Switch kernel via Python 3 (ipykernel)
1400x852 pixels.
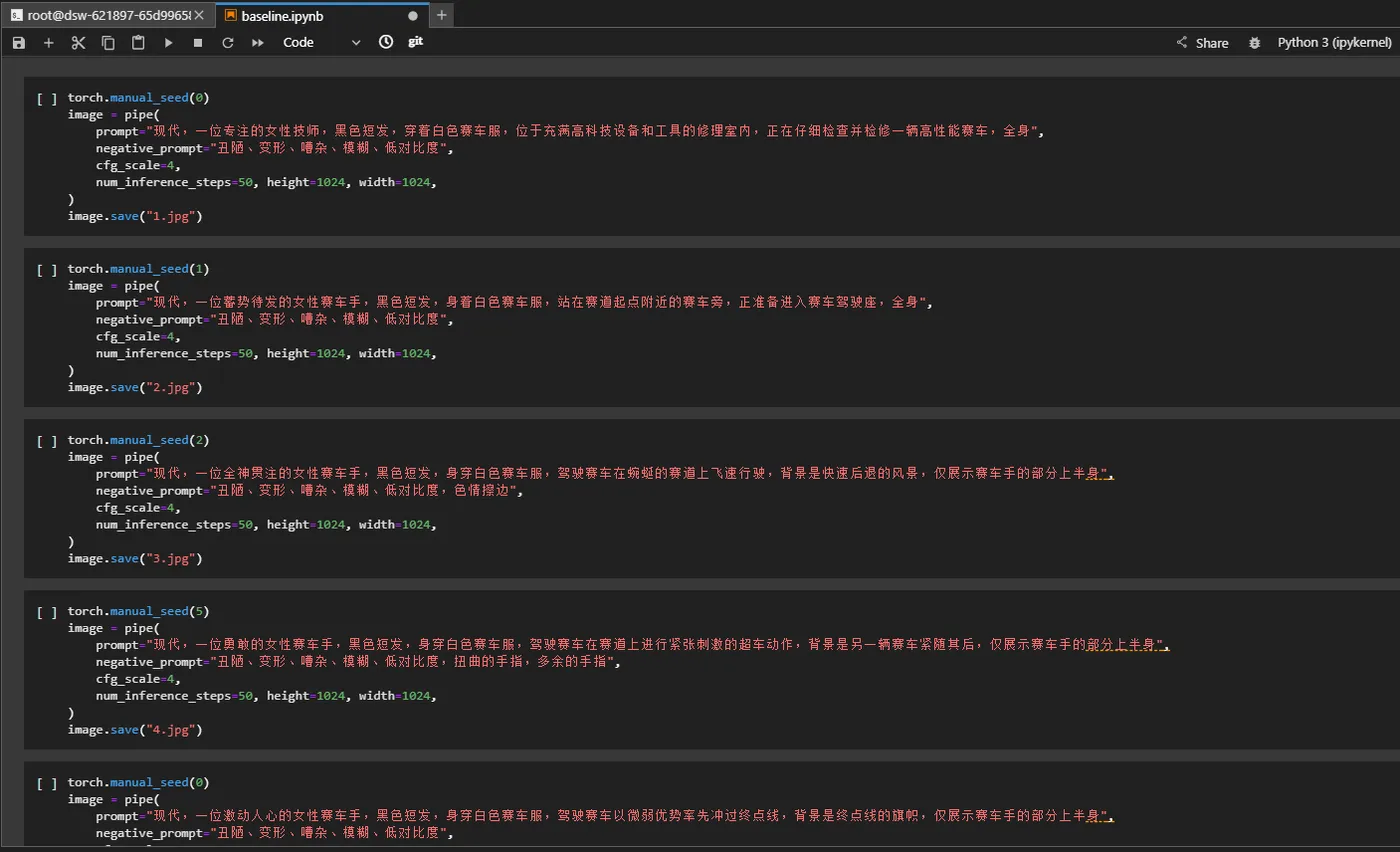pos(1334,43)
